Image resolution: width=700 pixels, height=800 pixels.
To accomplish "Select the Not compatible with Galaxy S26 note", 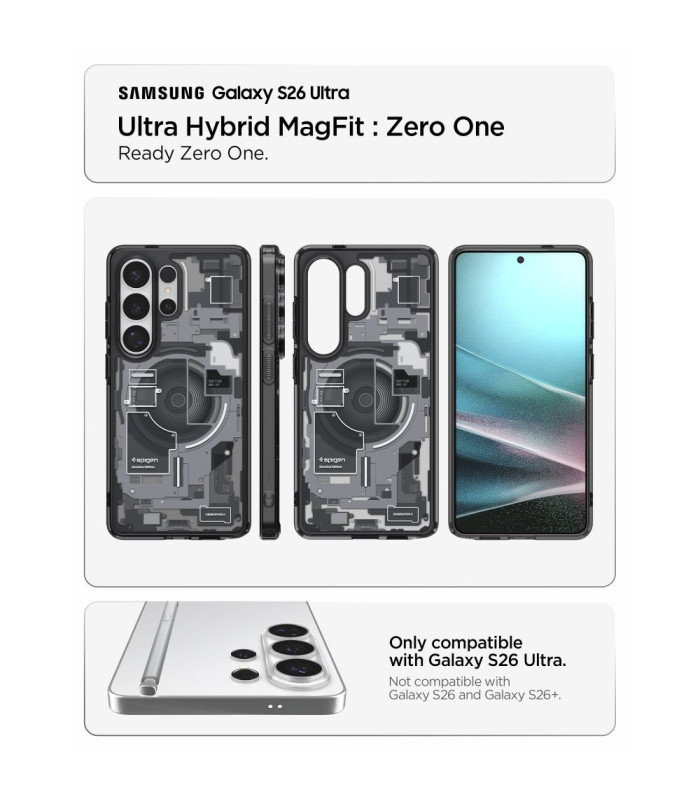I will [474, 688].
